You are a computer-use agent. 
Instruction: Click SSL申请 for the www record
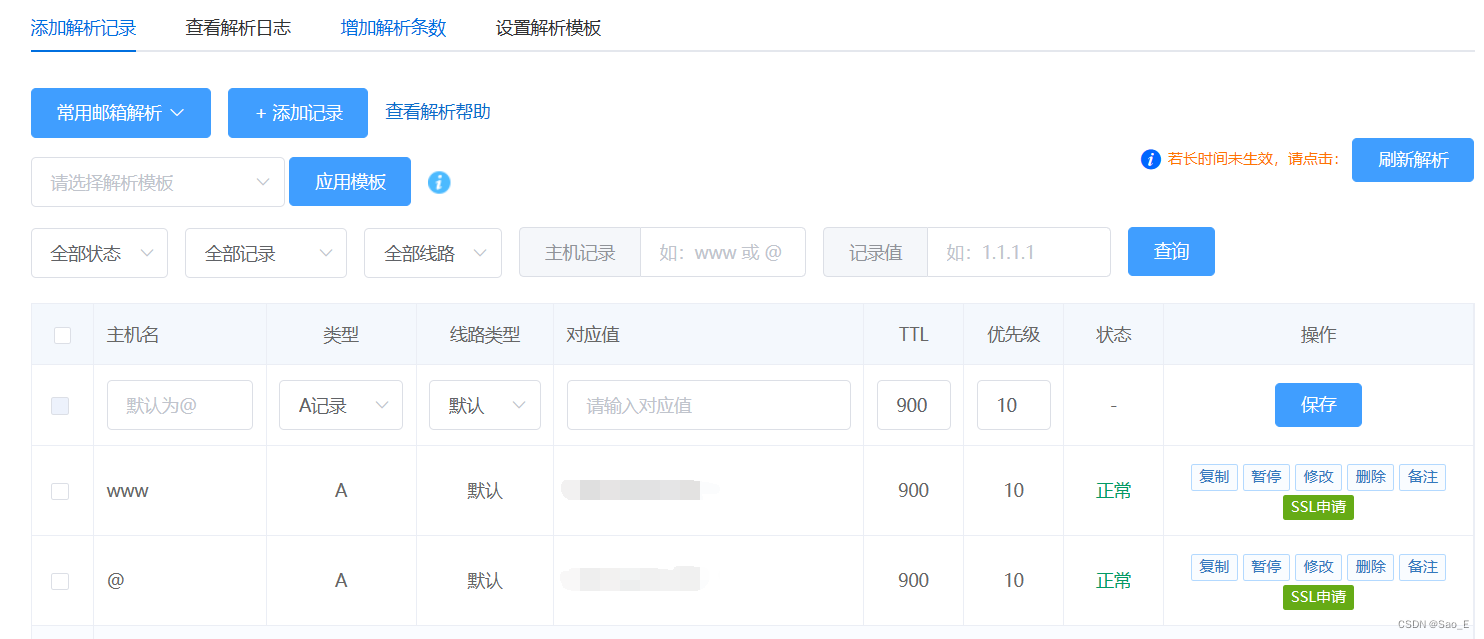pos(1318,507)
